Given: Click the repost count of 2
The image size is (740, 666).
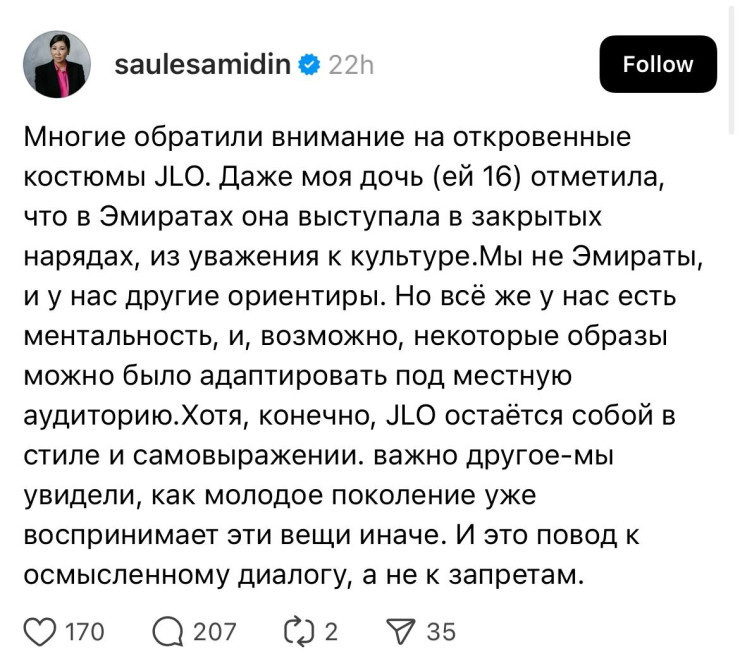Looking at the screenshot, I should [331, 631].
